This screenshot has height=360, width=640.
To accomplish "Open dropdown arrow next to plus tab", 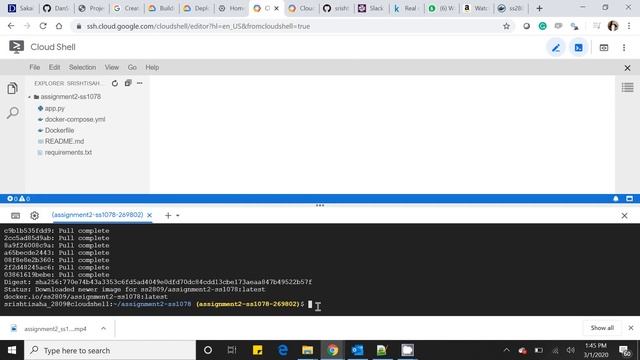I will point(178,216).
